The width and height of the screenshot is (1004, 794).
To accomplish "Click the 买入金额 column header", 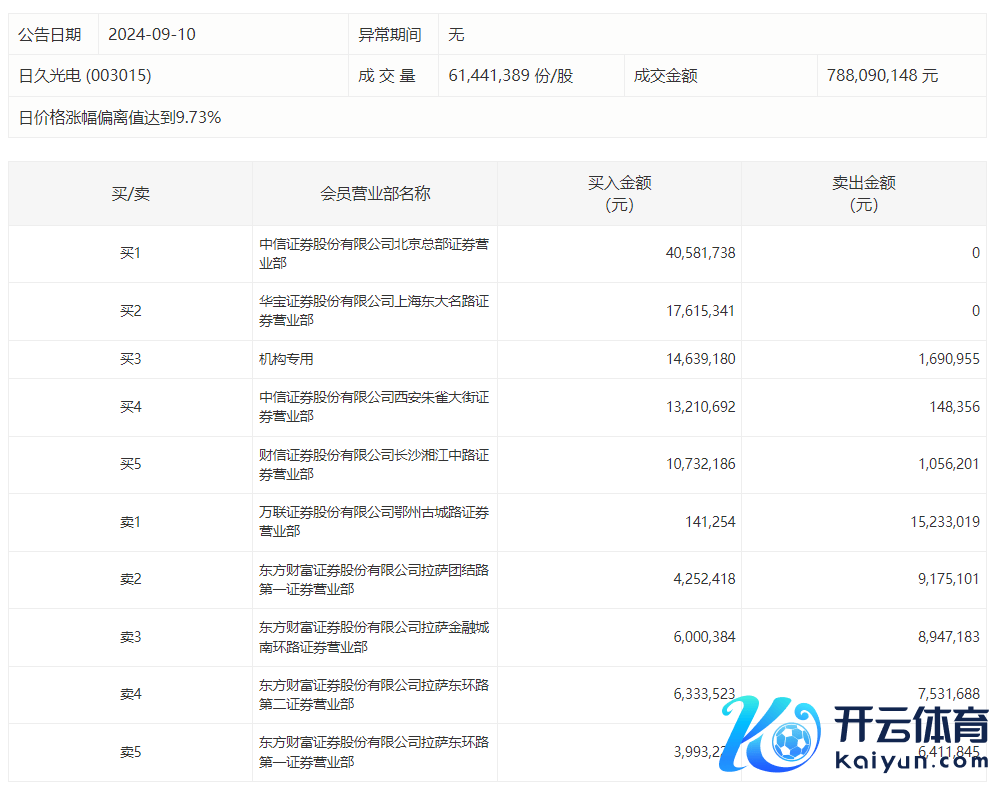I will 619,194.
